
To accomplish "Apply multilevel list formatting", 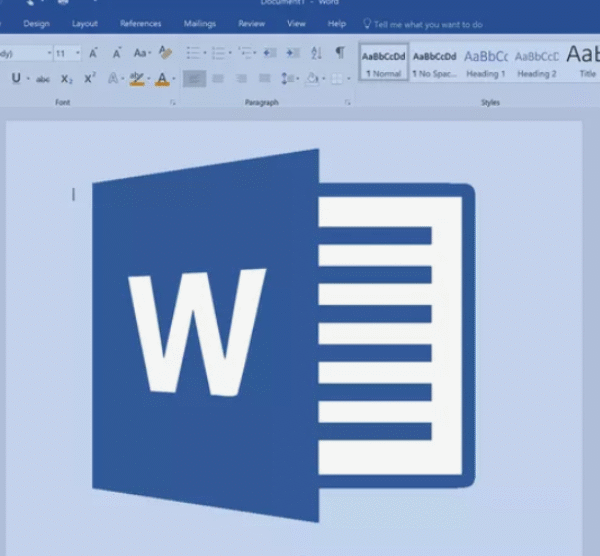I will coord(245,53).
